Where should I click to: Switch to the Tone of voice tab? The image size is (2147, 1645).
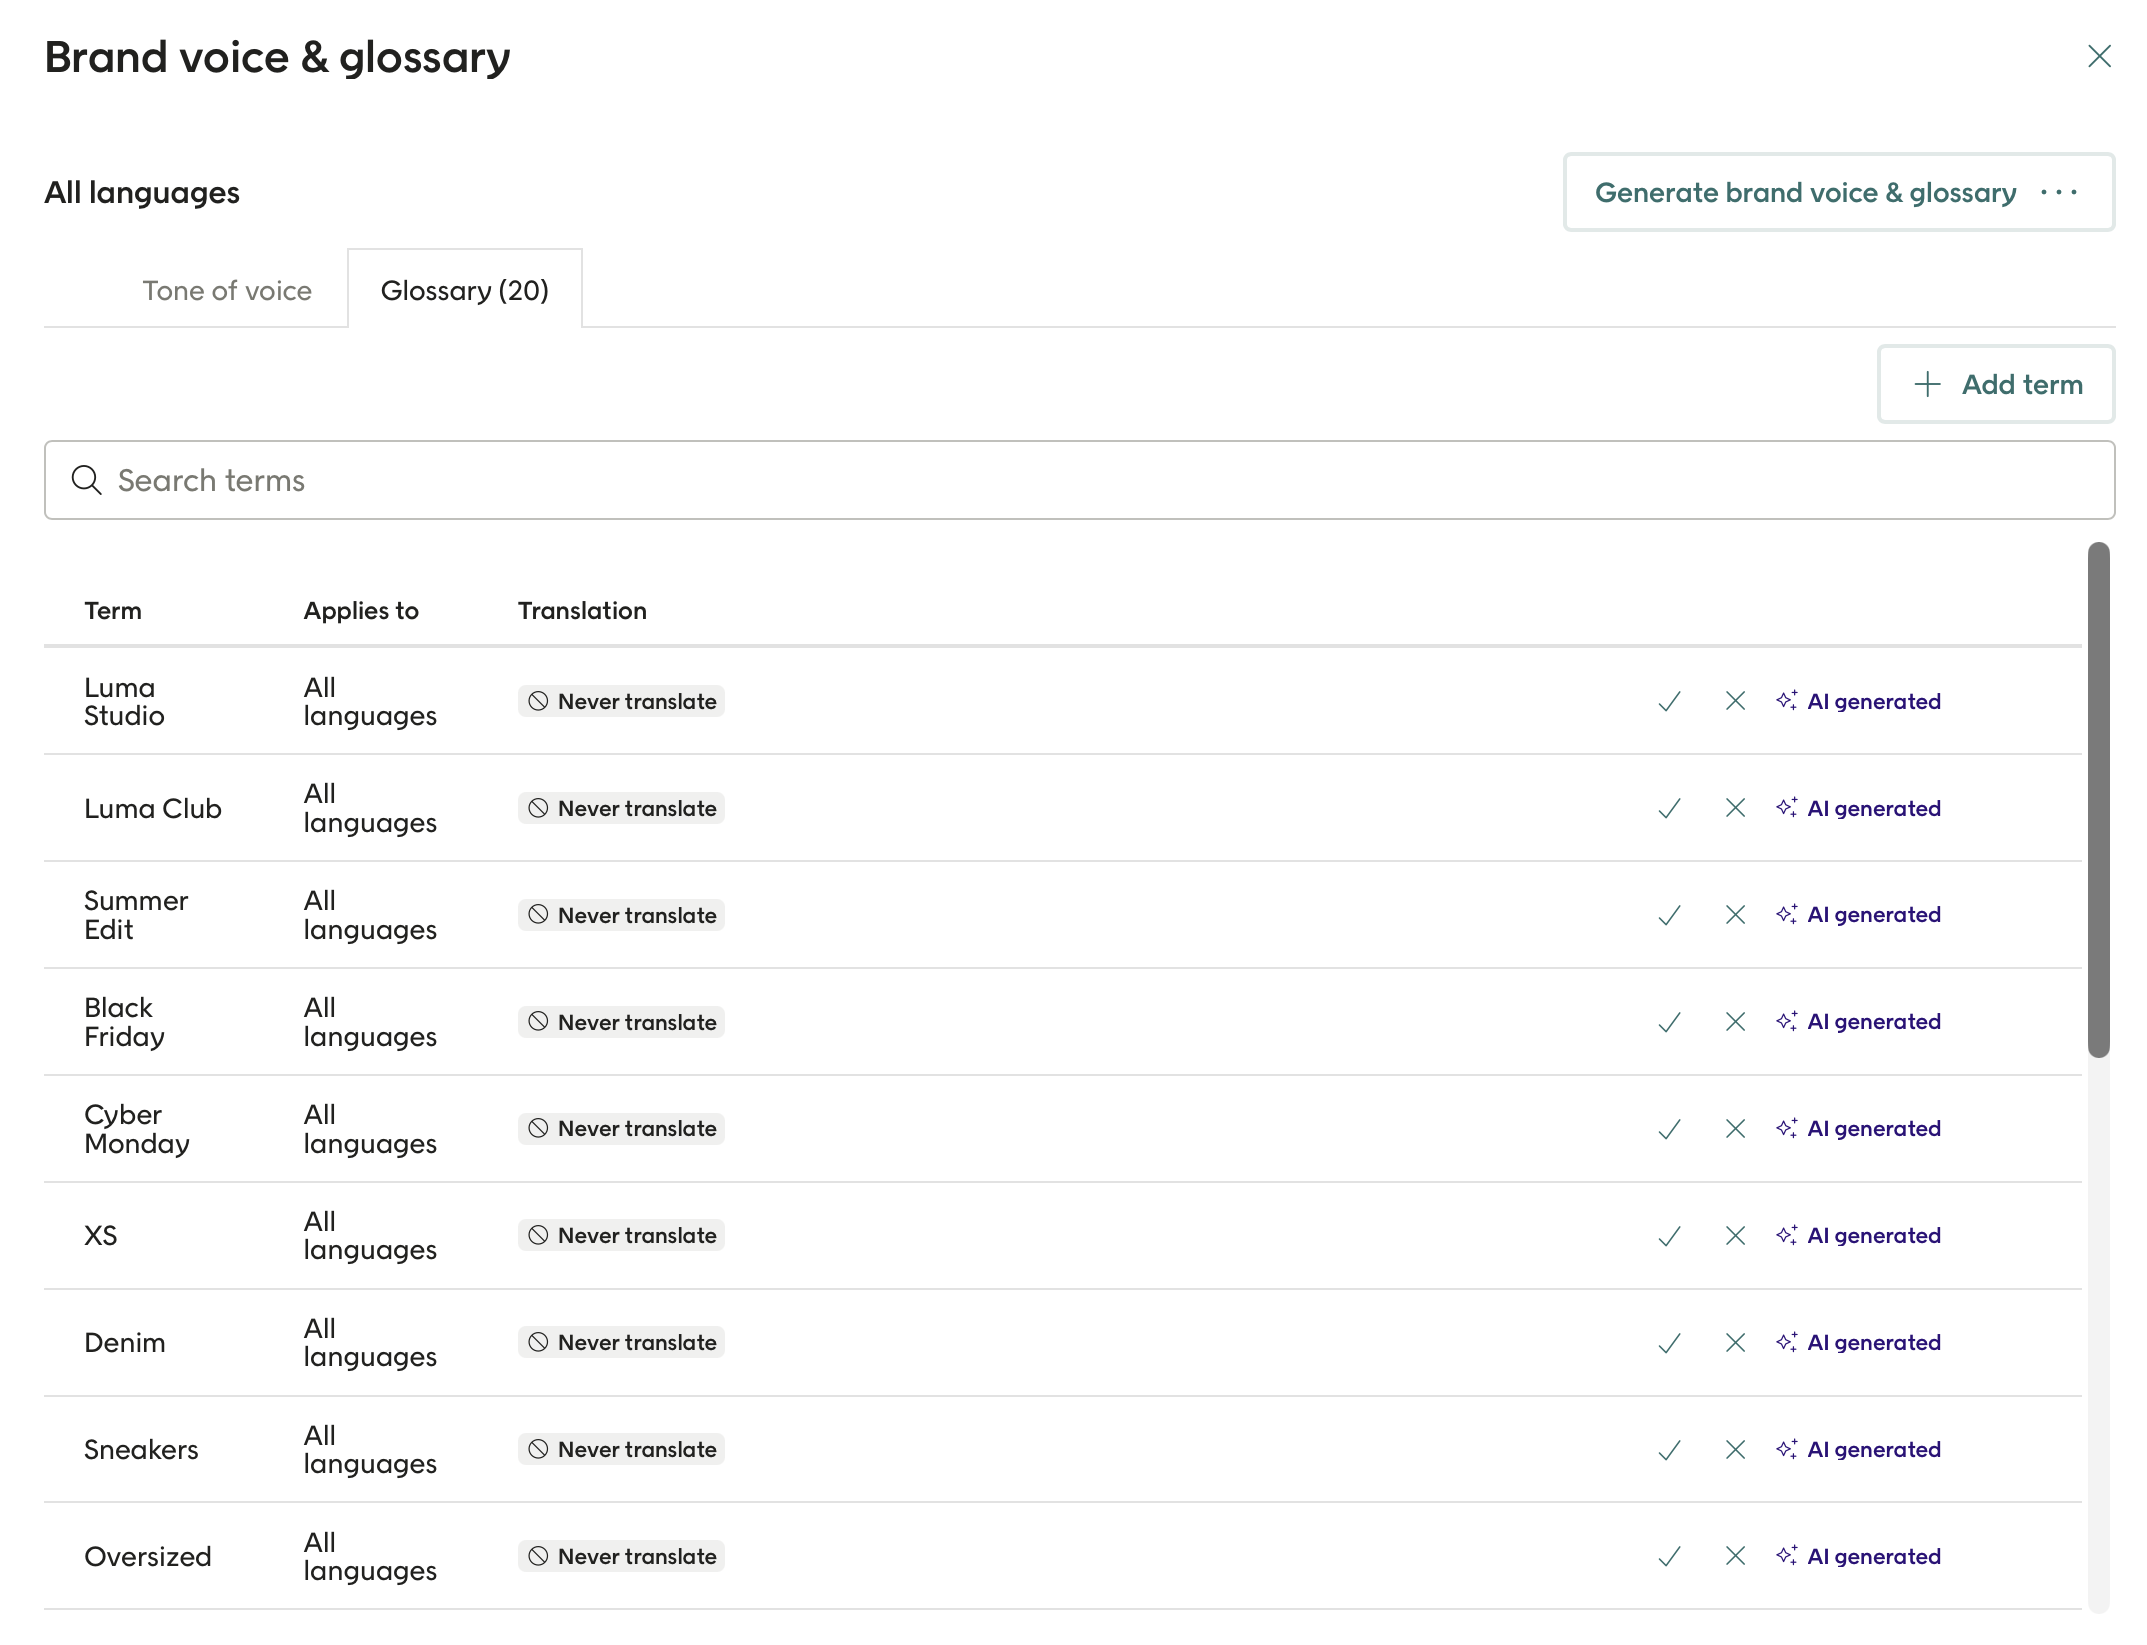click(x=227, y=291)
